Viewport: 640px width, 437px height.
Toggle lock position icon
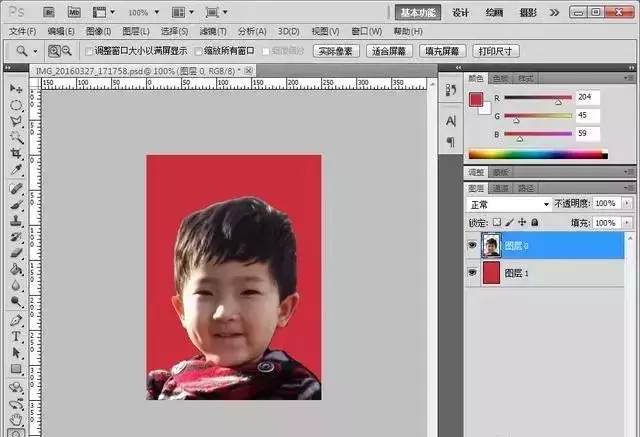(522, 222)
